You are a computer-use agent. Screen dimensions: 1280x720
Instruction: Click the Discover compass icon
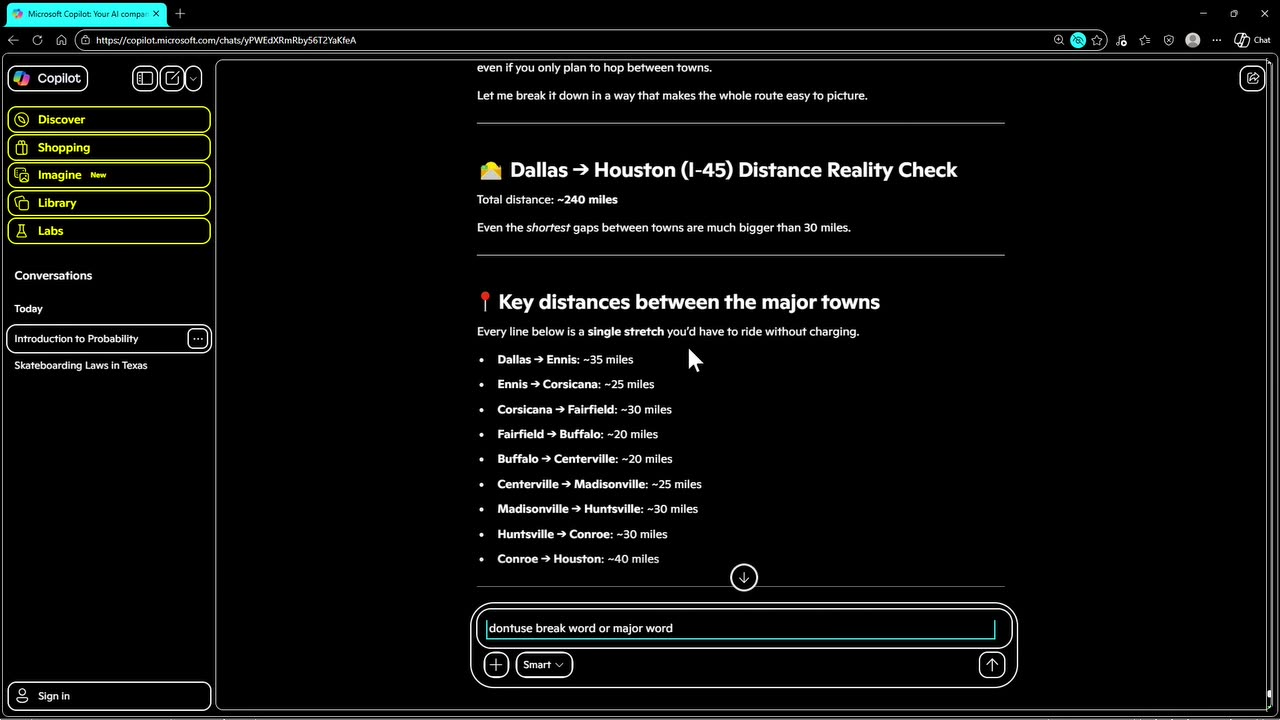coord(22,119)
